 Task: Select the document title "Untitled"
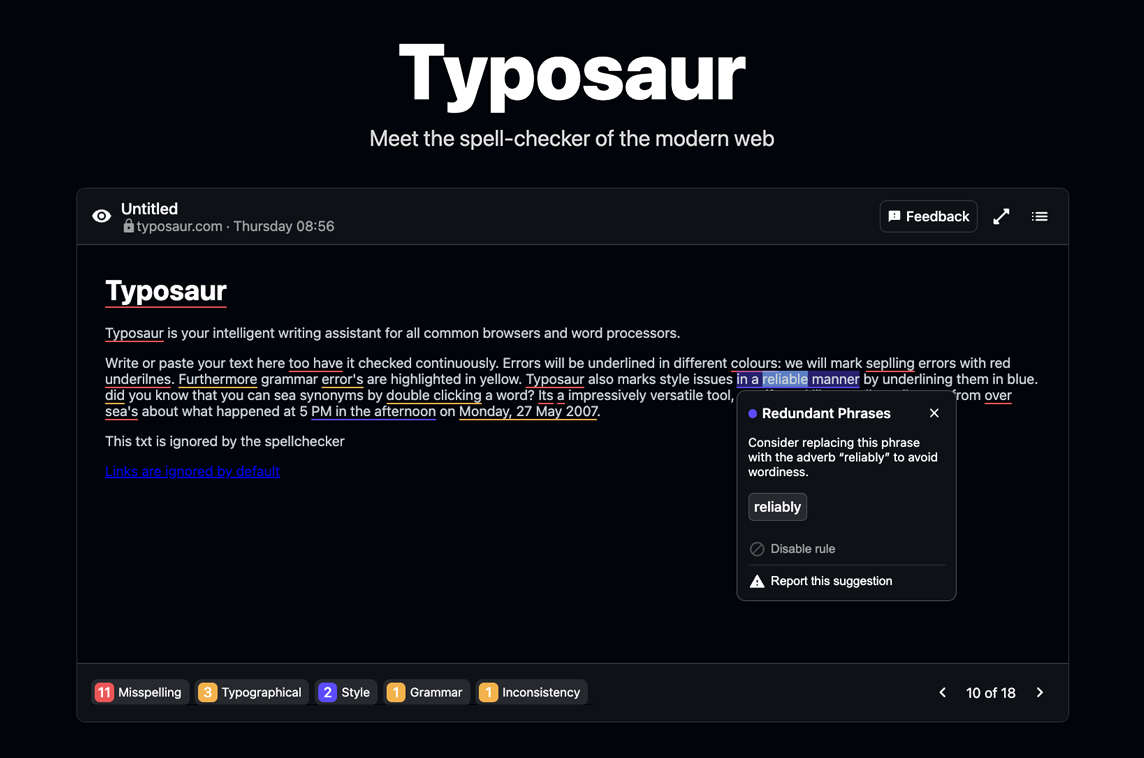150,209
